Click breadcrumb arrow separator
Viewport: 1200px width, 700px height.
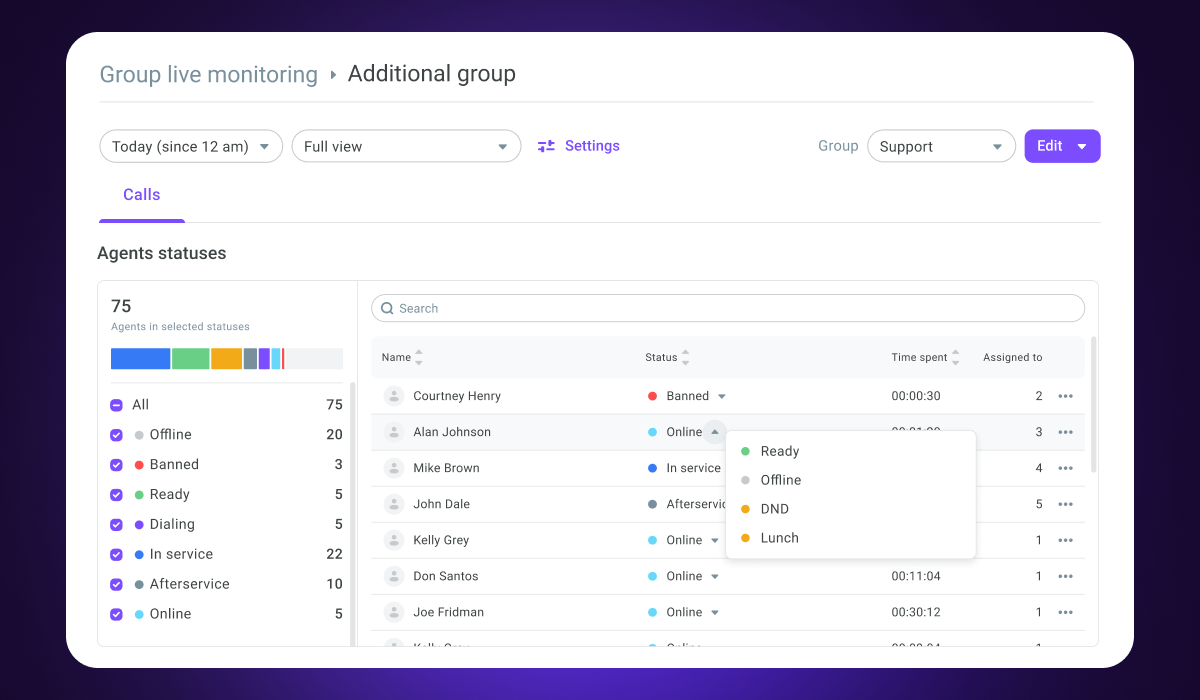click(x=333, y=75)
